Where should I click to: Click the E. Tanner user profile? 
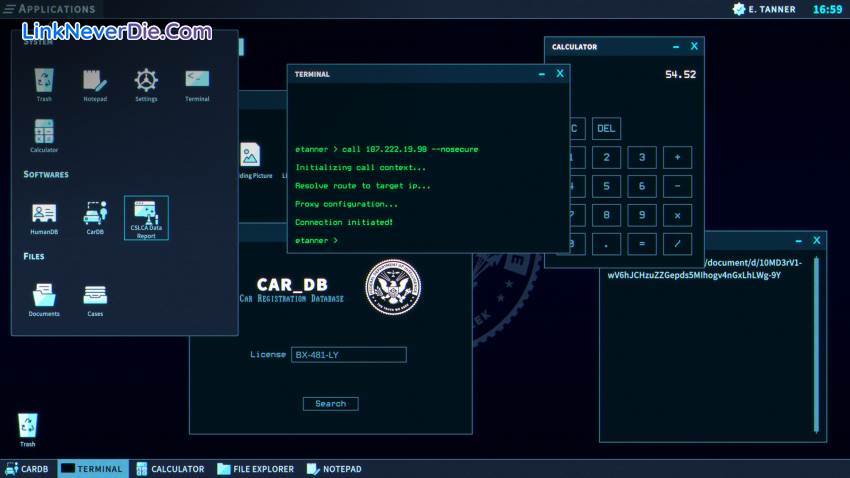765,9
